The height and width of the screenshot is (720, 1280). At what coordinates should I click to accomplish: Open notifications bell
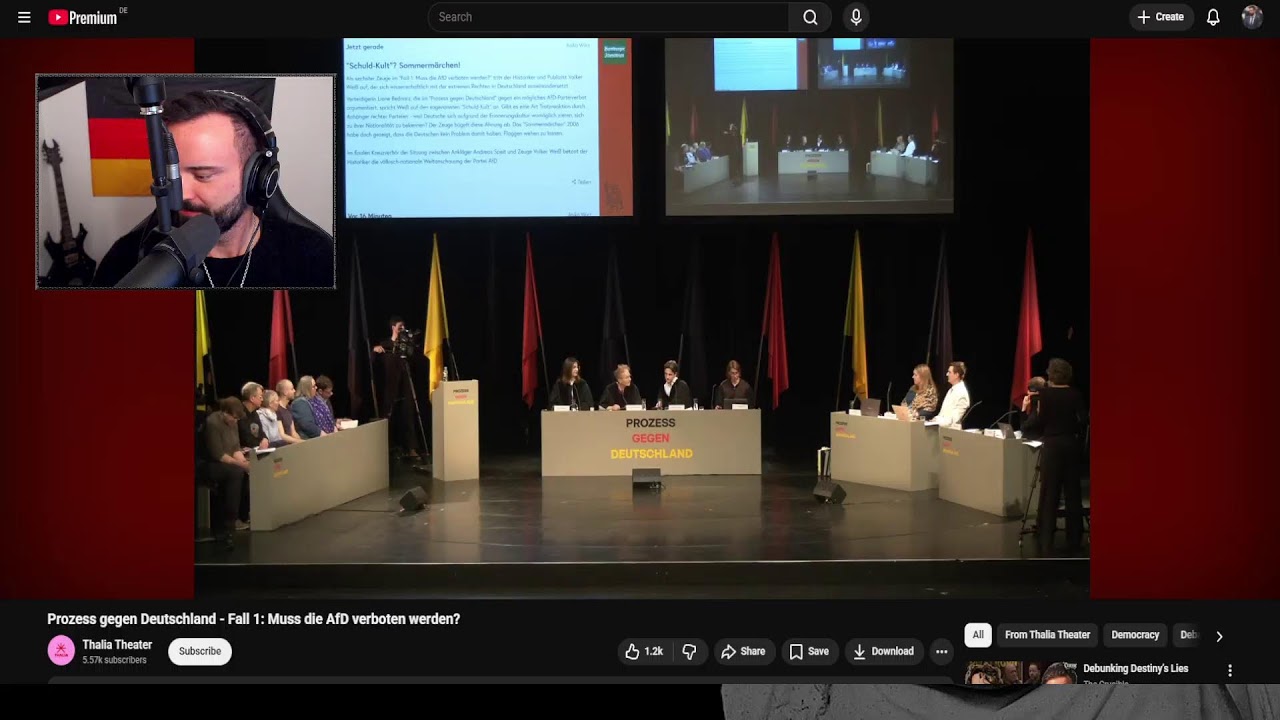tap(1213, 17)
